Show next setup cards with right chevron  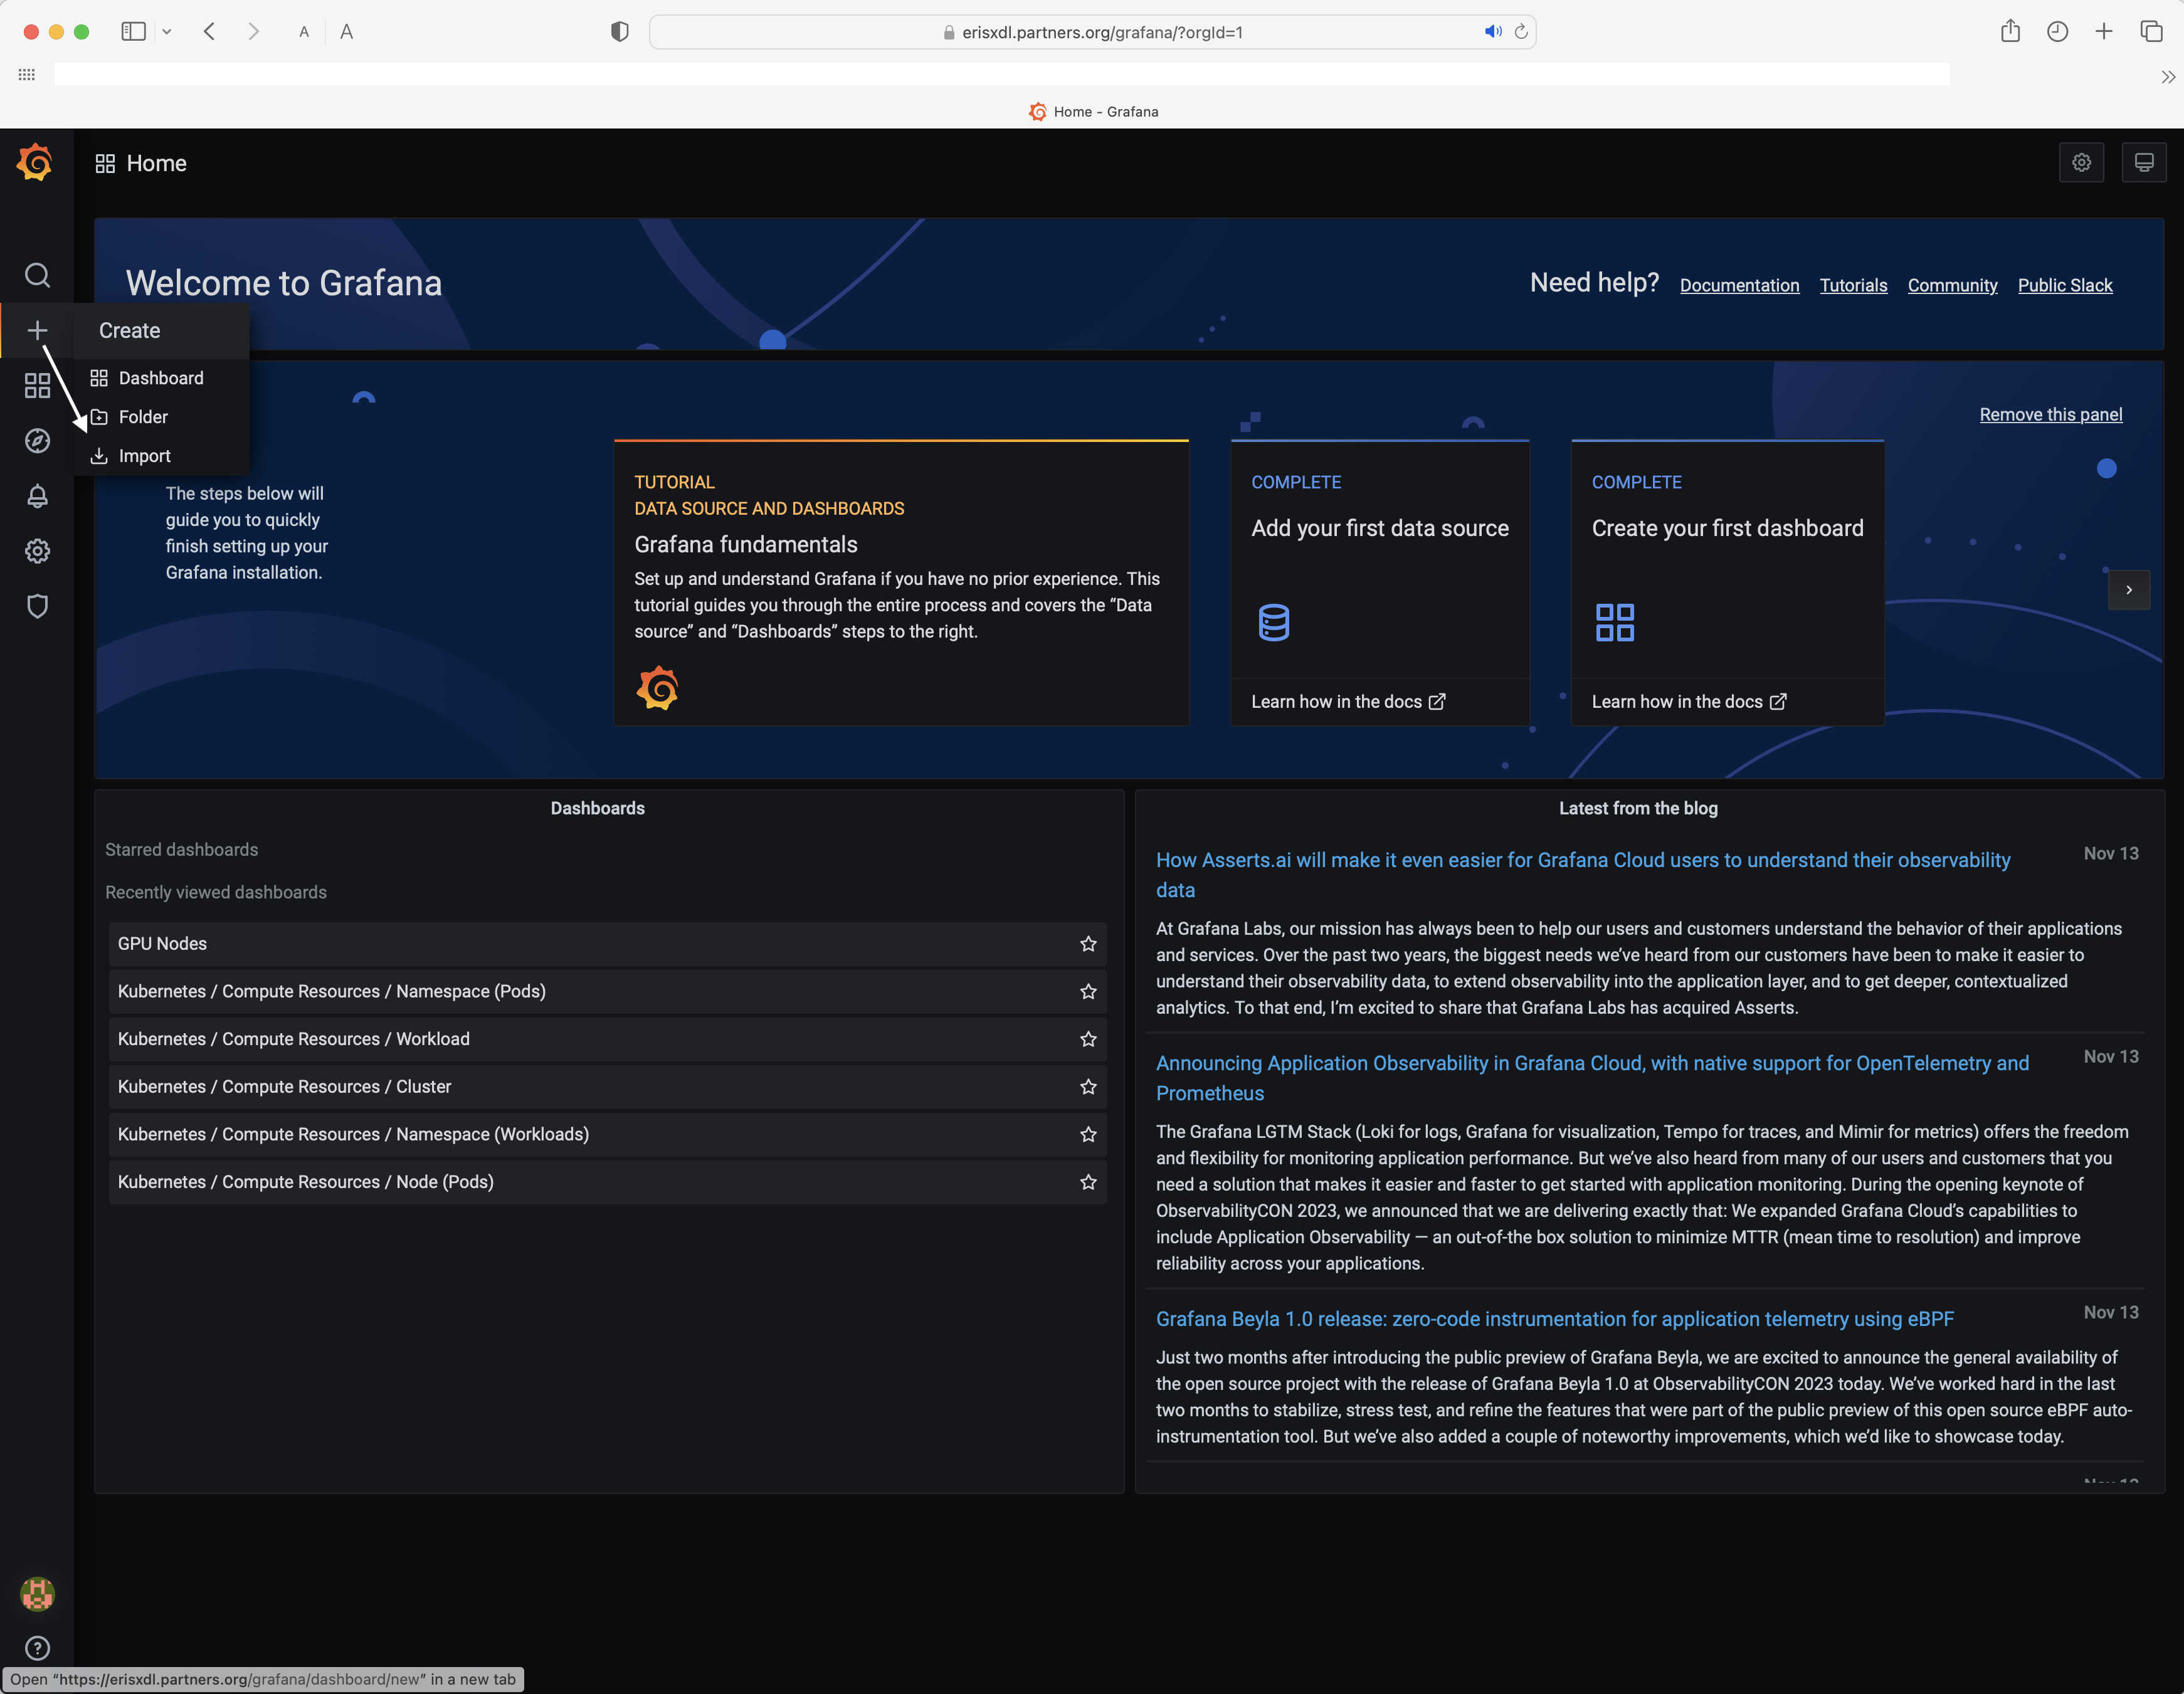(2129, 590)
